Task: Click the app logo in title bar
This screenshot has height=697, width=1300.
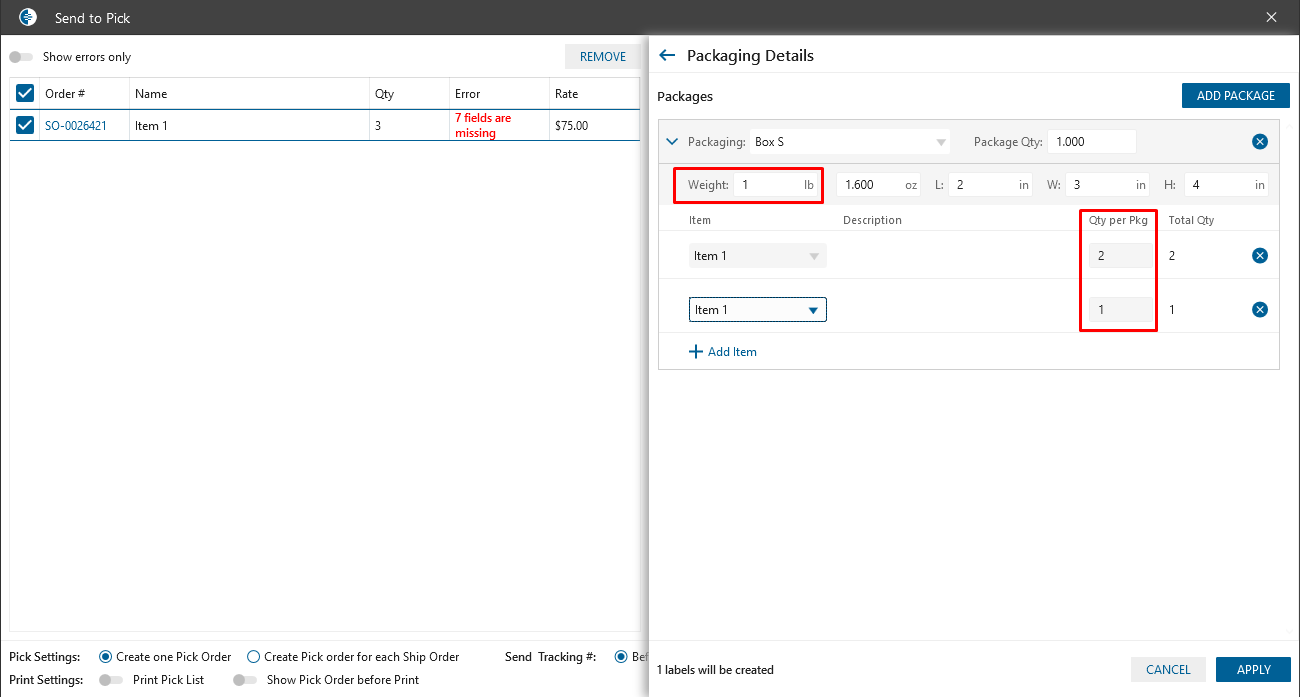Action: click(x=28, y=17)
